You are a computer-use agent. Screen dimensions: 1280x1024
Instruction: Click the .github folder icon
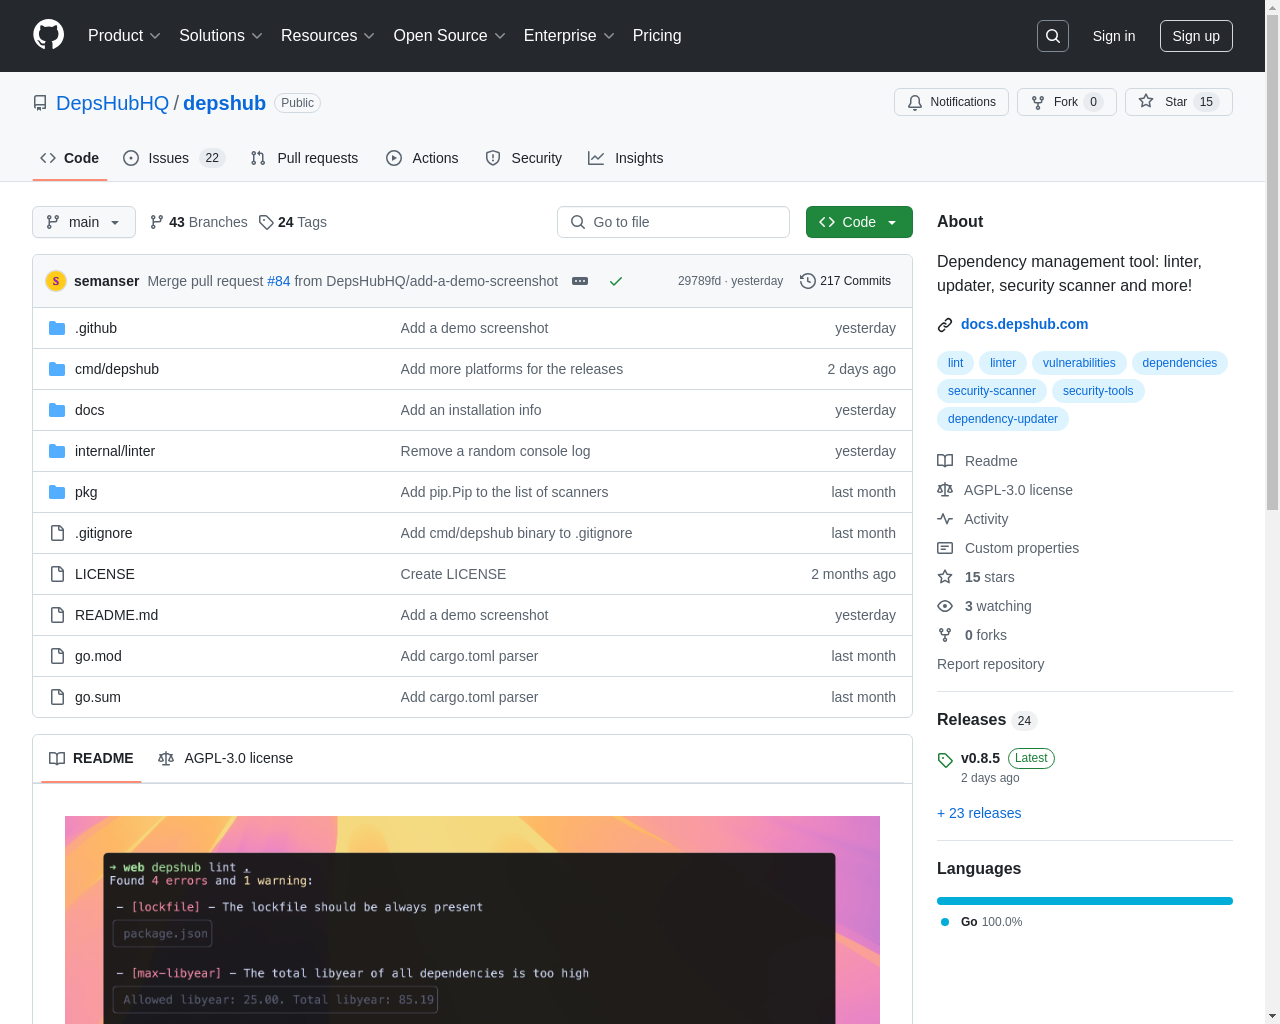tap(57, 328)
